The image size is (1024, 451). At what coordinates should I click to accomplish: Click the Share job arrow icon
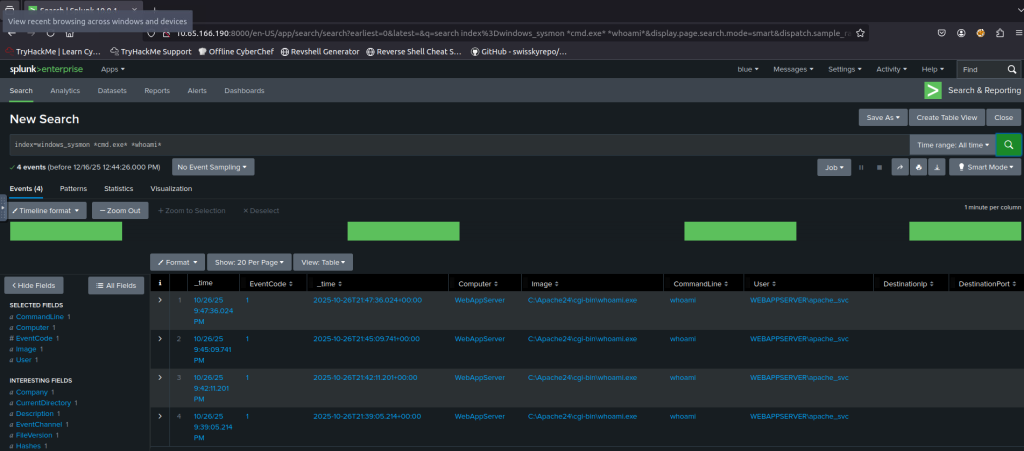click(x=899, y=167)
